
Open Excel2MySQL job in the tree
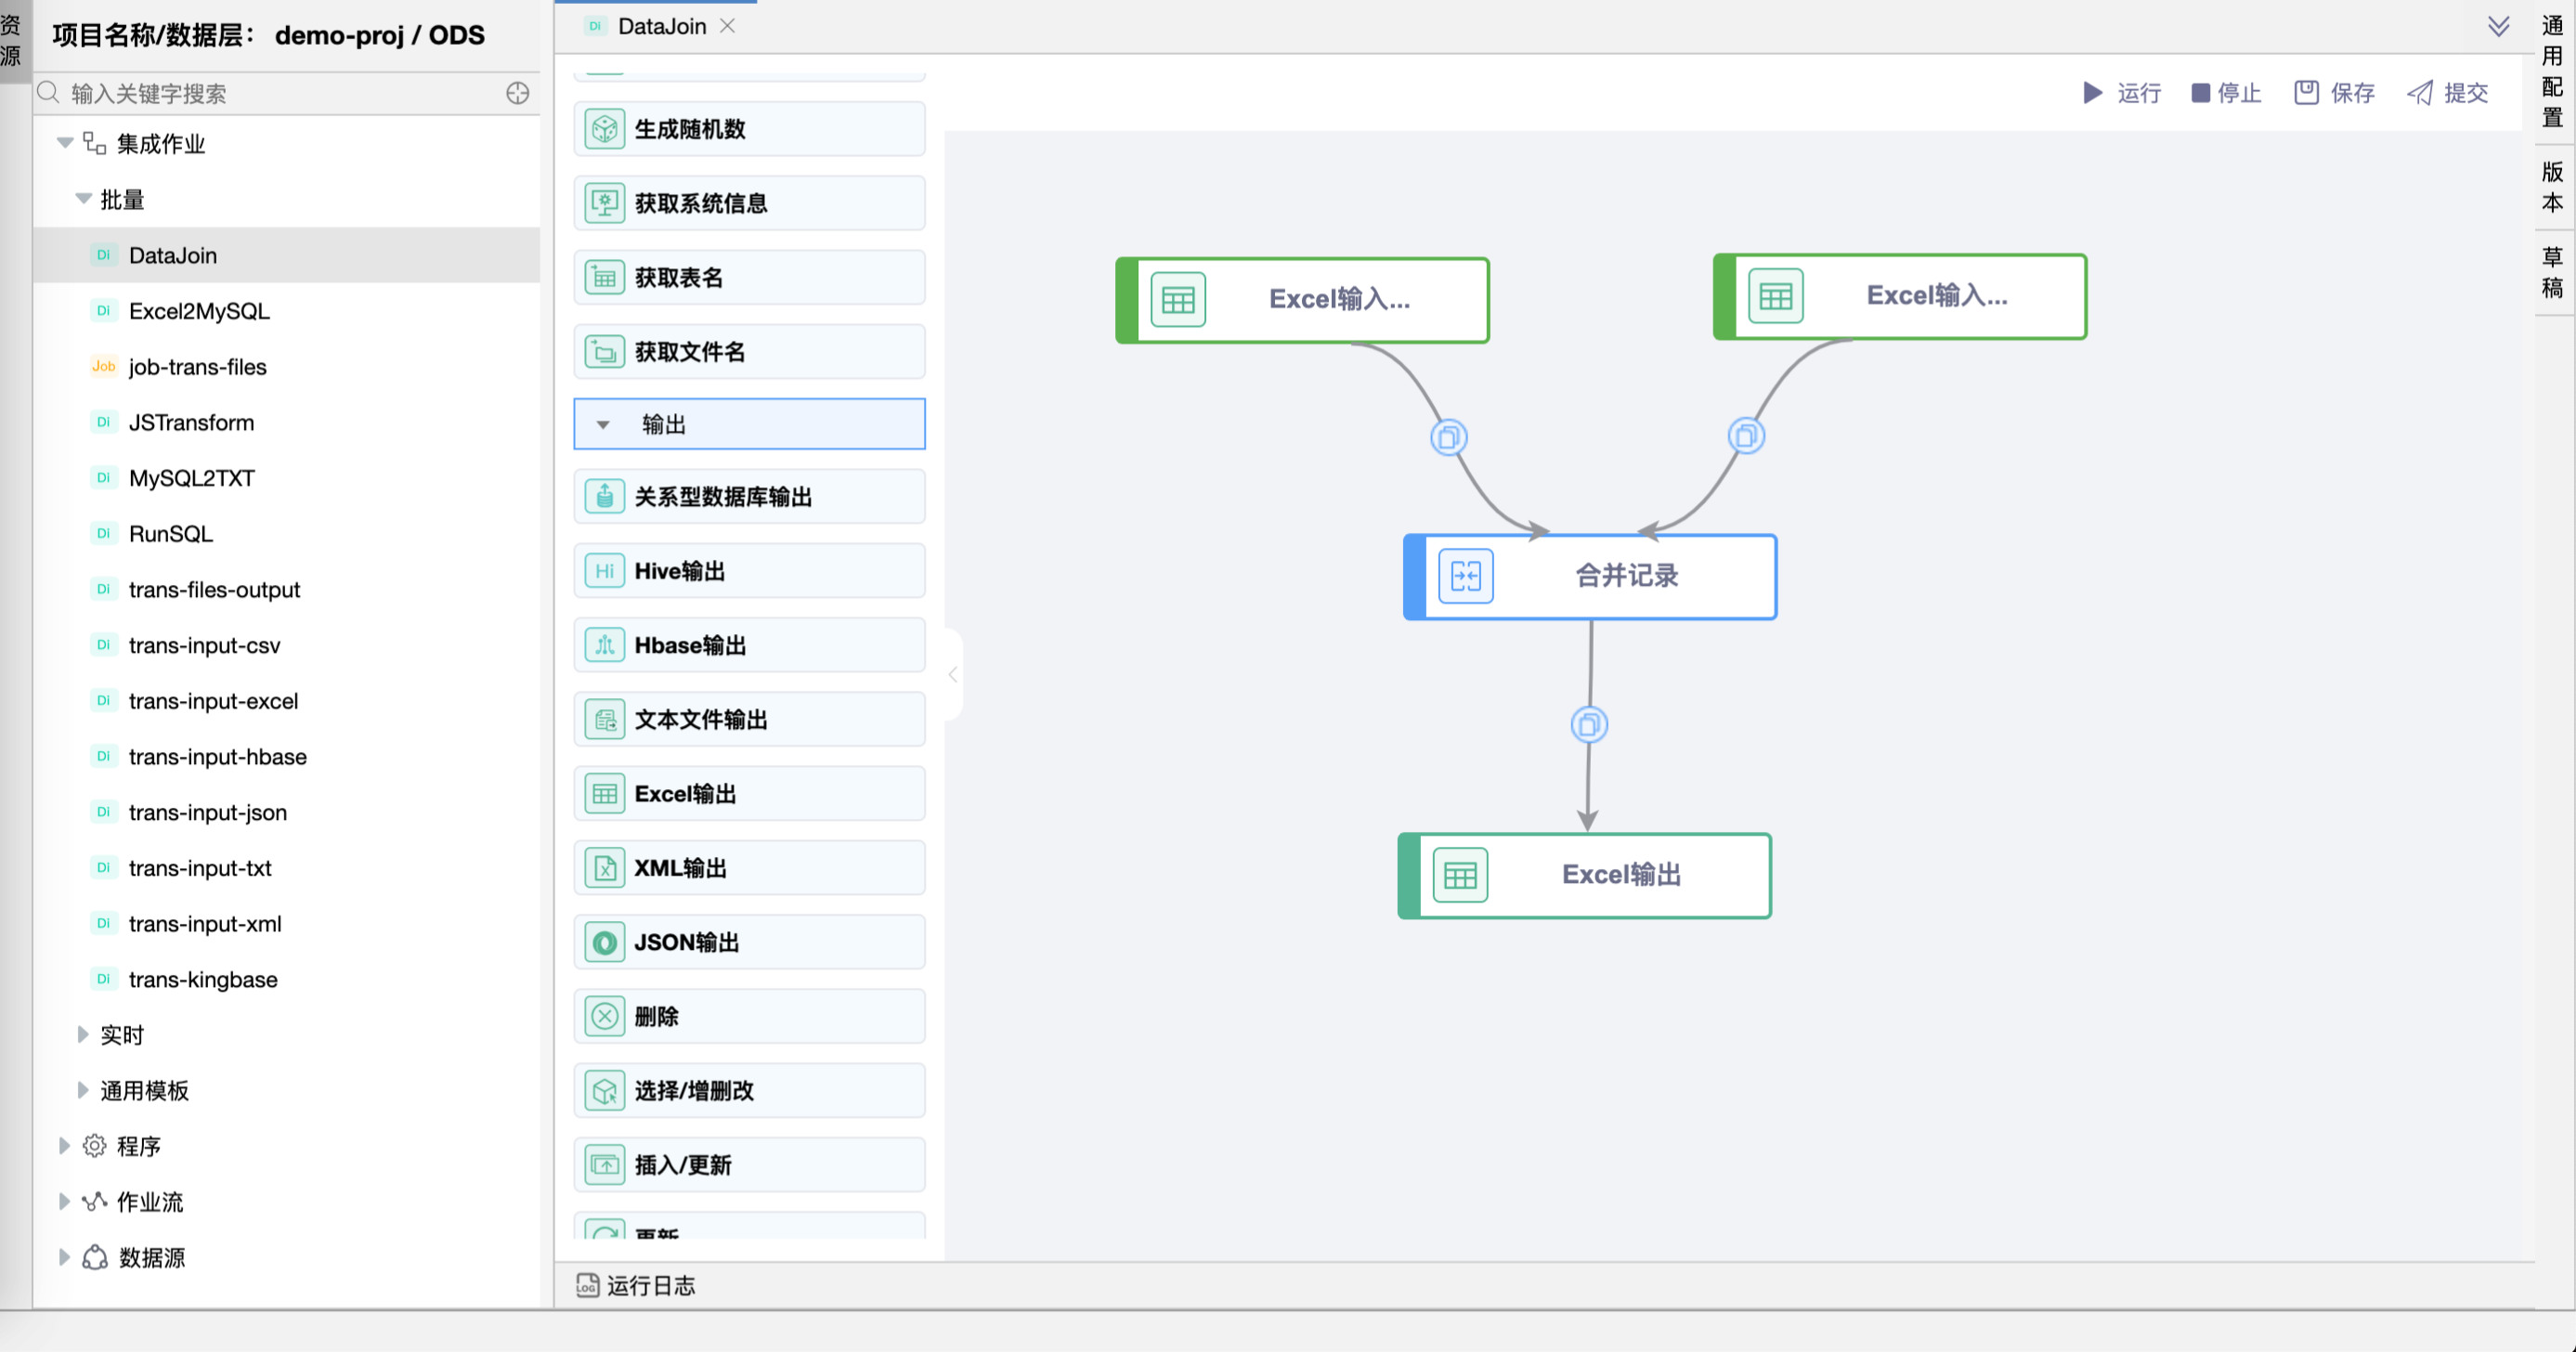[199, 311]
